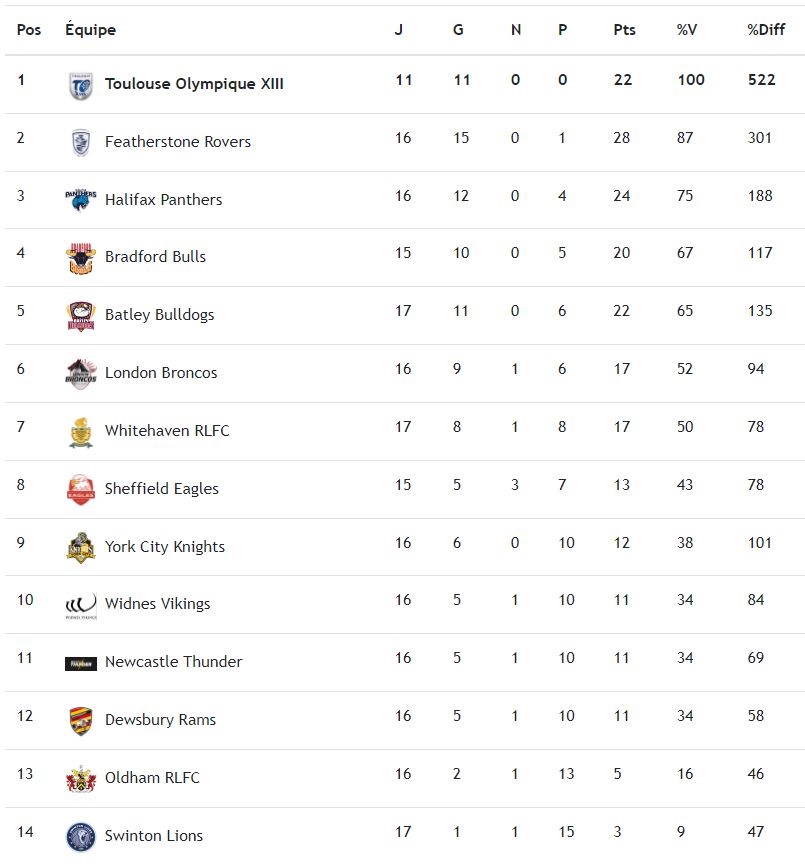This screenshot has height=864, width=805.
Task: Click the Newcastle Thunder logo
Action: point(81,663)
